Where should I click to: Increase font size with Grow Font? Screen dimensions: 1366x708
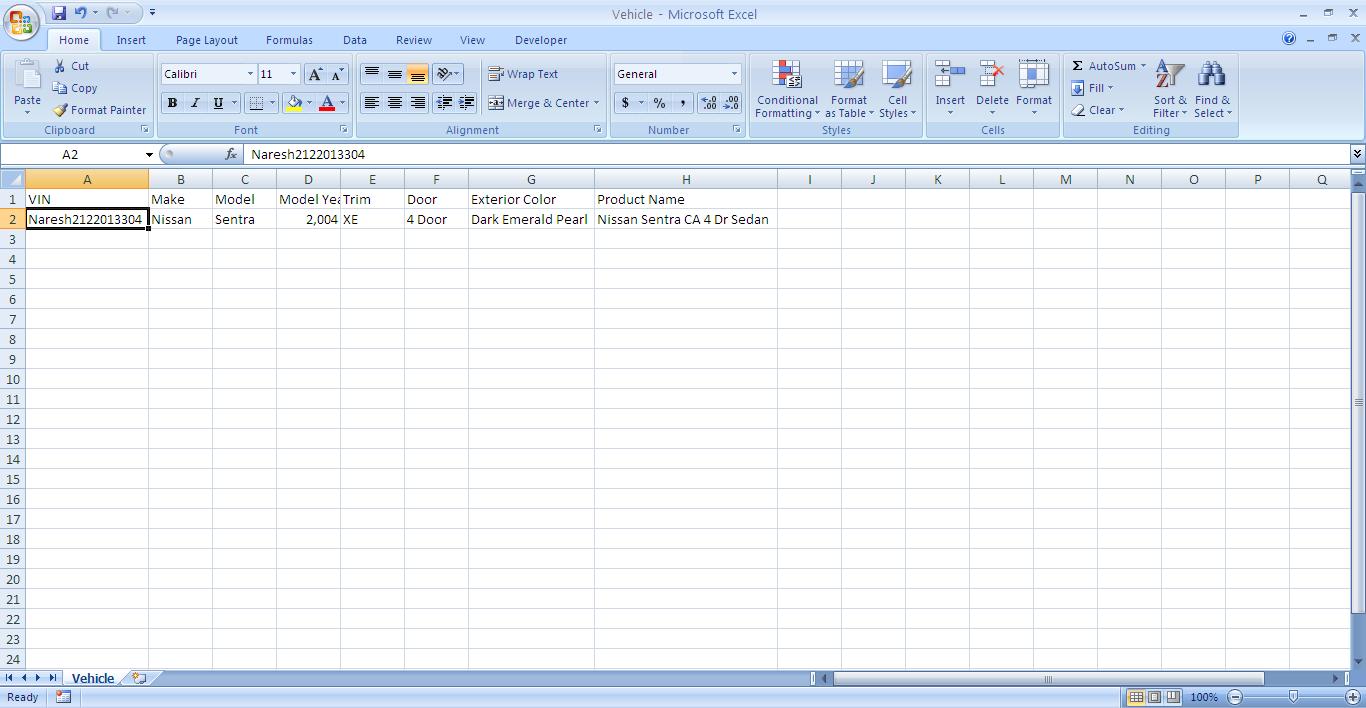pyautogui.click(x=315, y=74)
